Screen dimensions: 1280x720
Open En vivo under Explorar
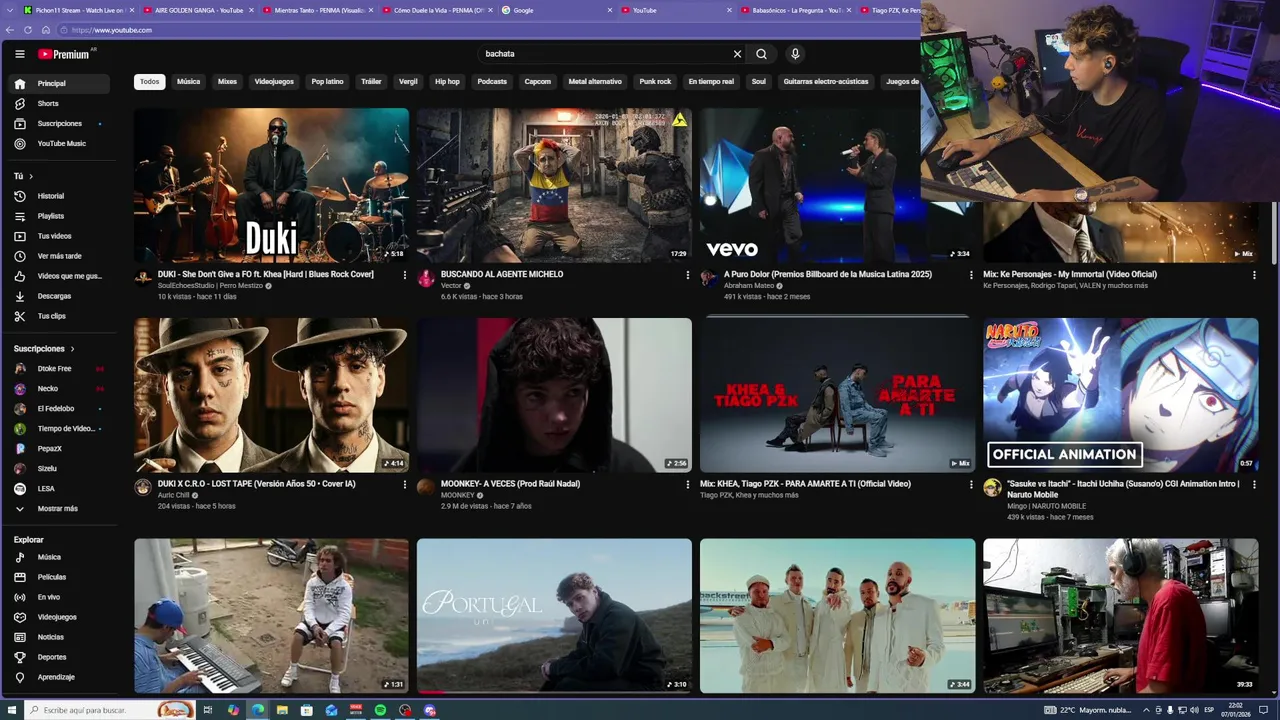60,597
